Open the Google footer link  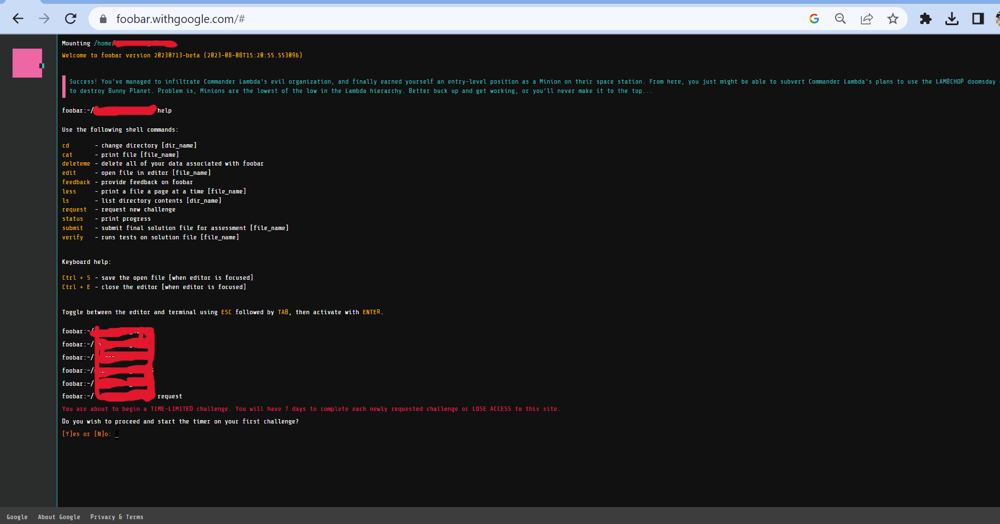point(17,517)
